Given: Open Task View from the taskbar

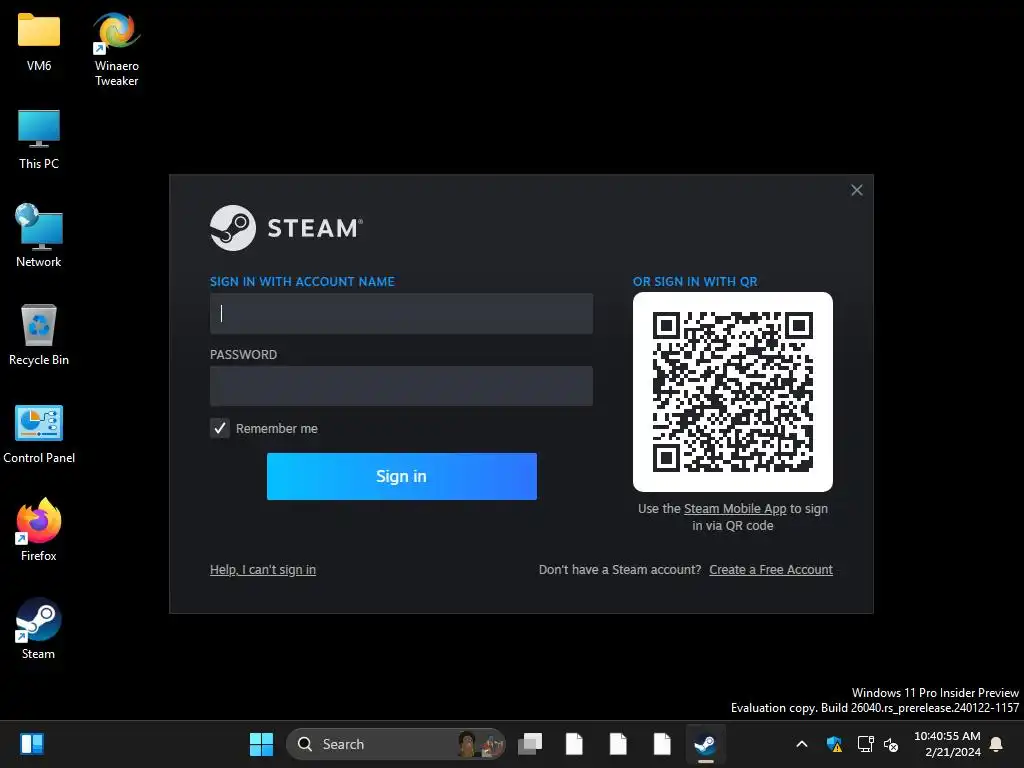Looking at the screenshot, I should (530, 744).
